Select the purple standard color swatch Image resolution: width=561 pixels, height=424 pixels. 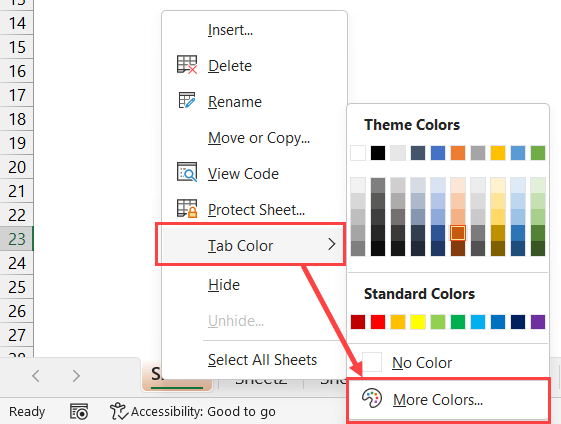tap(538, 322)
